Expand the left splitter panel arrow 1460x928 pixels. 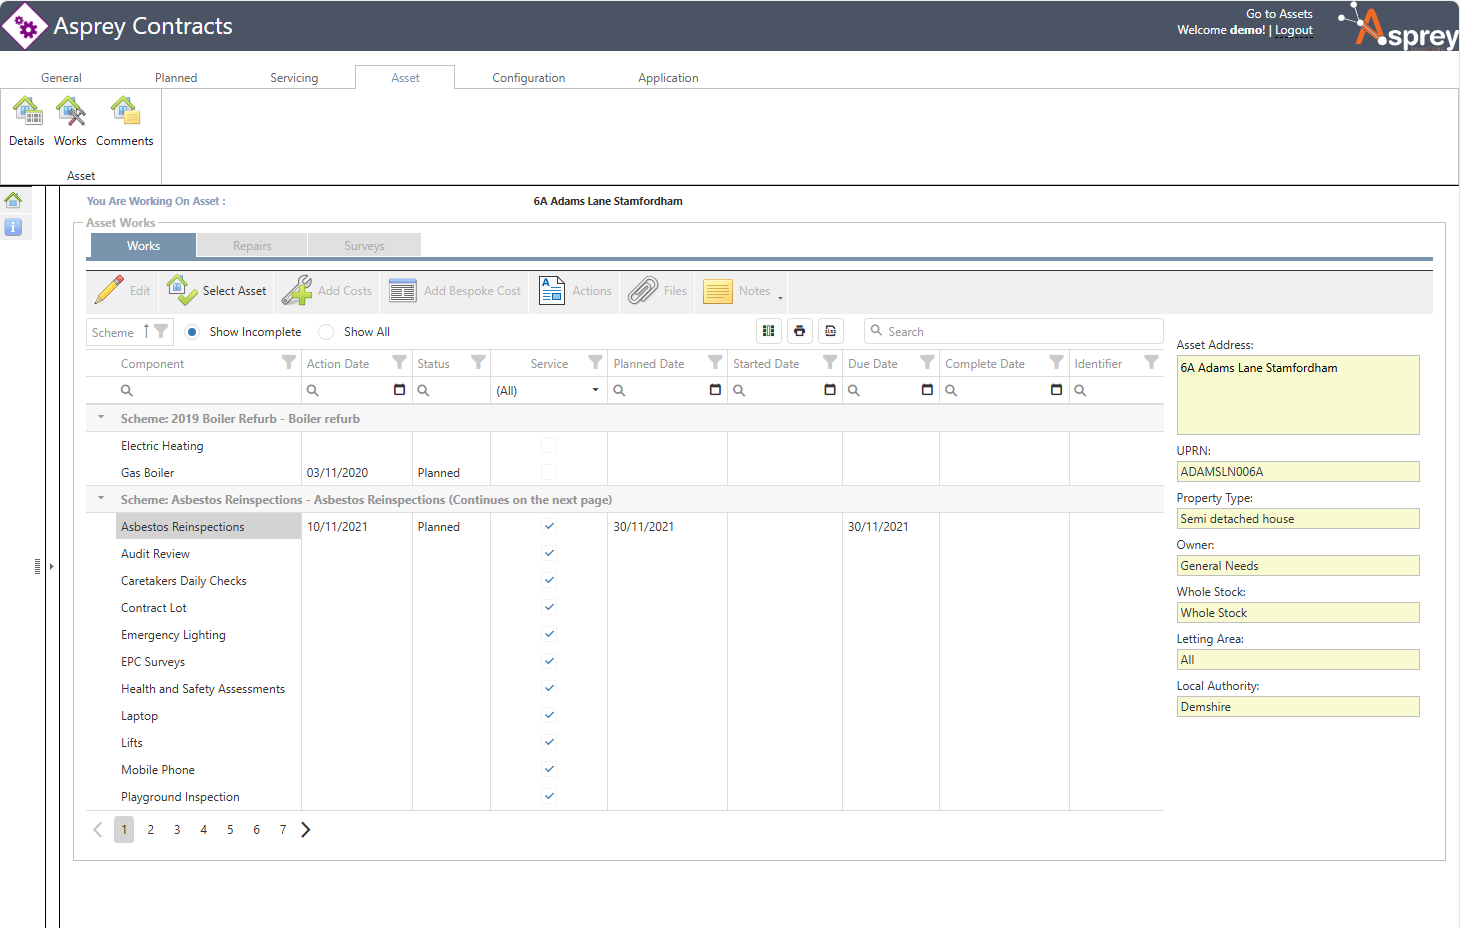point(51,567)
